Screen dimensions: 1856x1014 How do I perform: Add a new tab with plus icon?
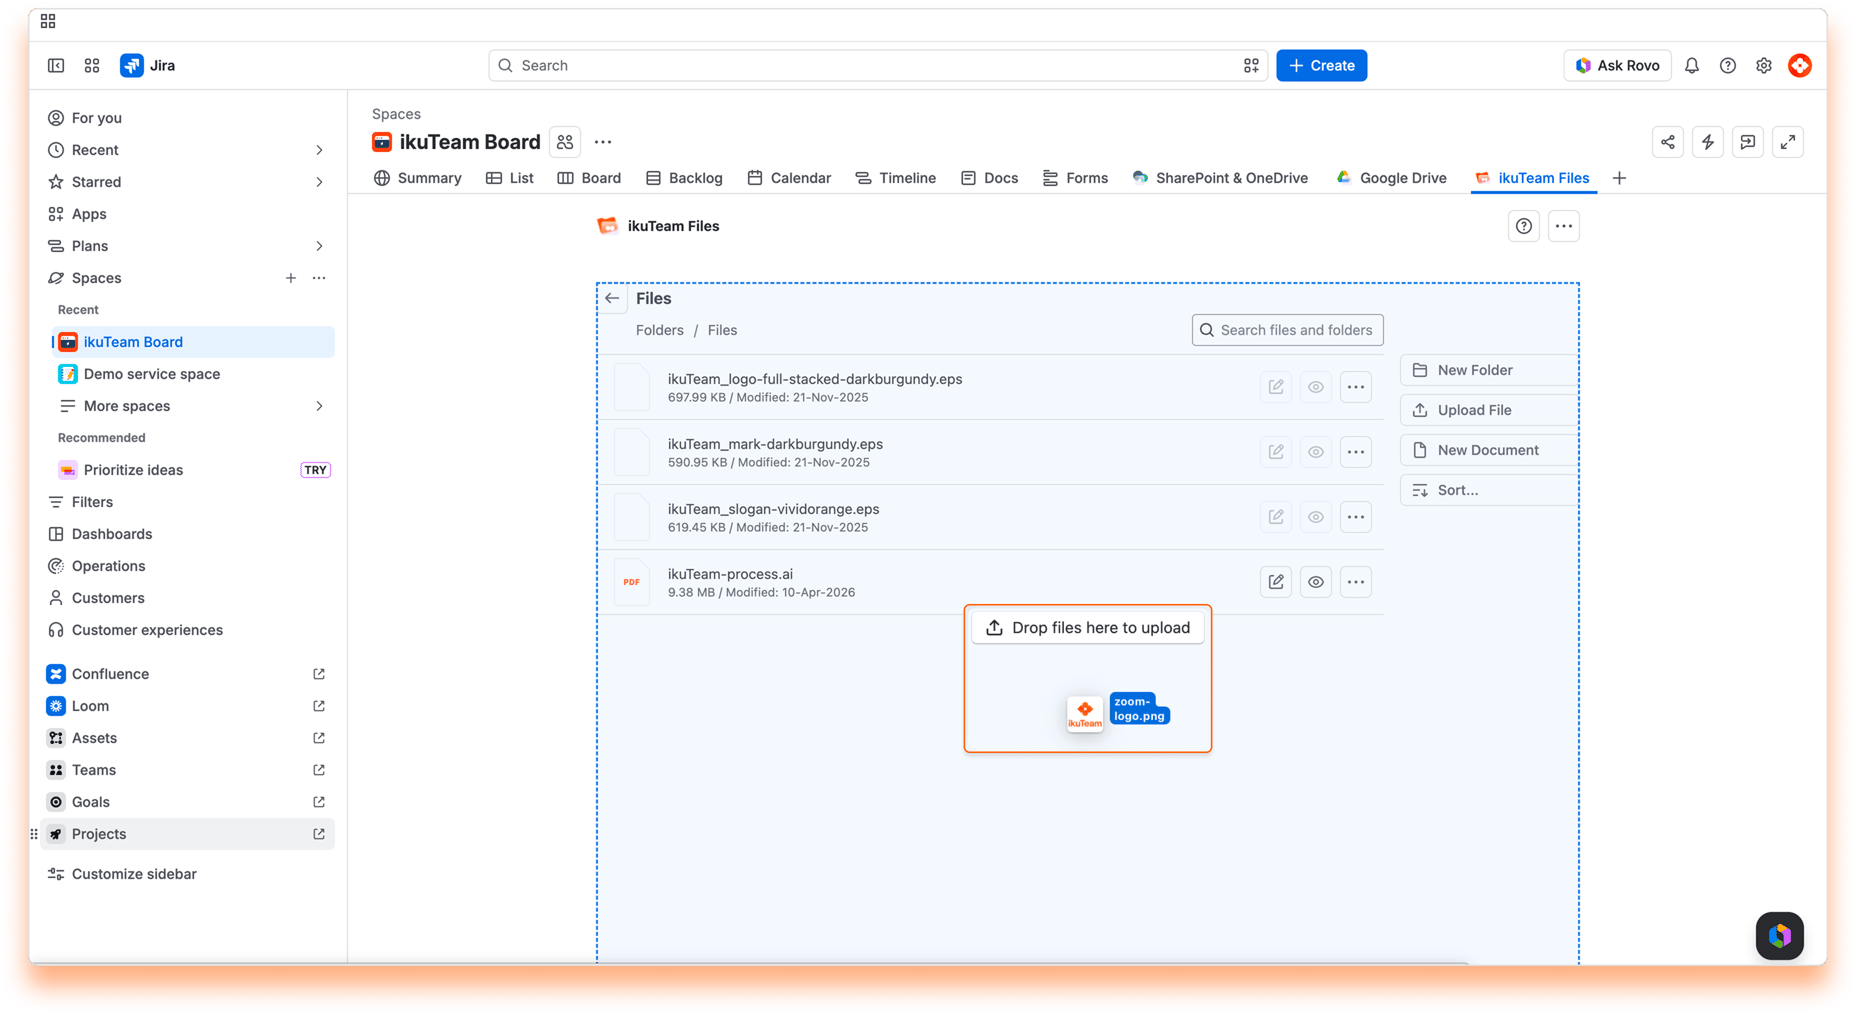1620,178
